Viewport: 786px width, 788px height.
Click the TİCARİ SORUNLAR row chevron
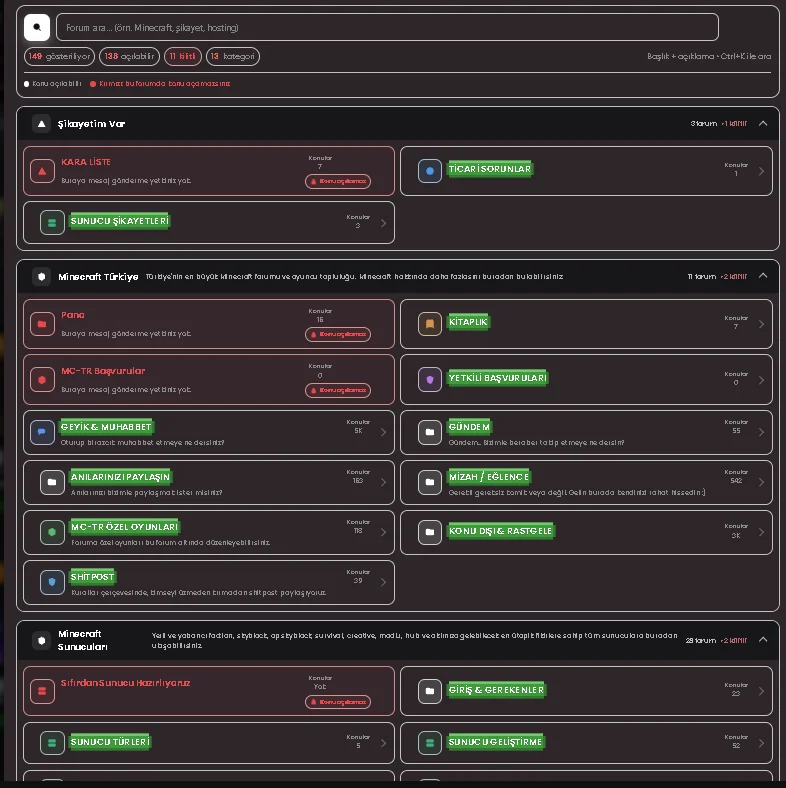(761, 171)
